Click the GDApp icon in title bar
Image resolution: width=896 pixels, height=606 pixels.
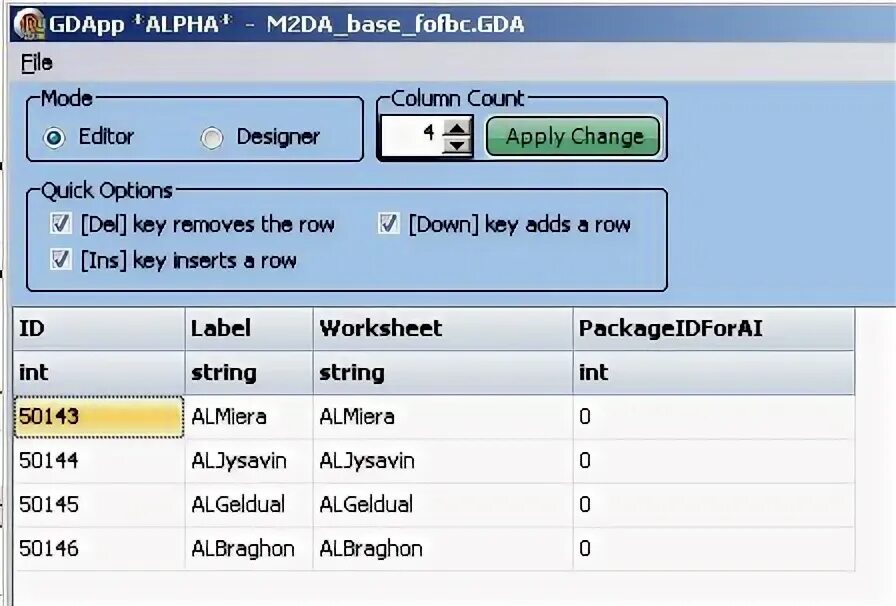[x=30, y=22]
